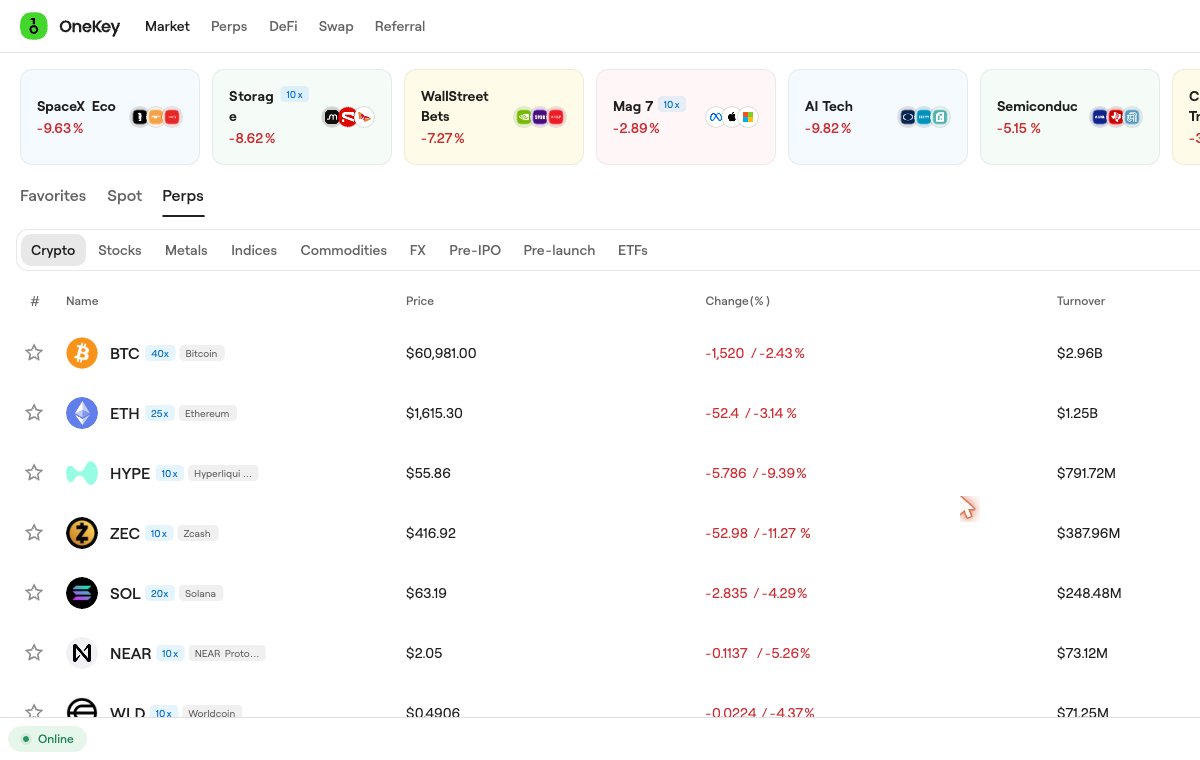Open the Swap page

point(336,27)
